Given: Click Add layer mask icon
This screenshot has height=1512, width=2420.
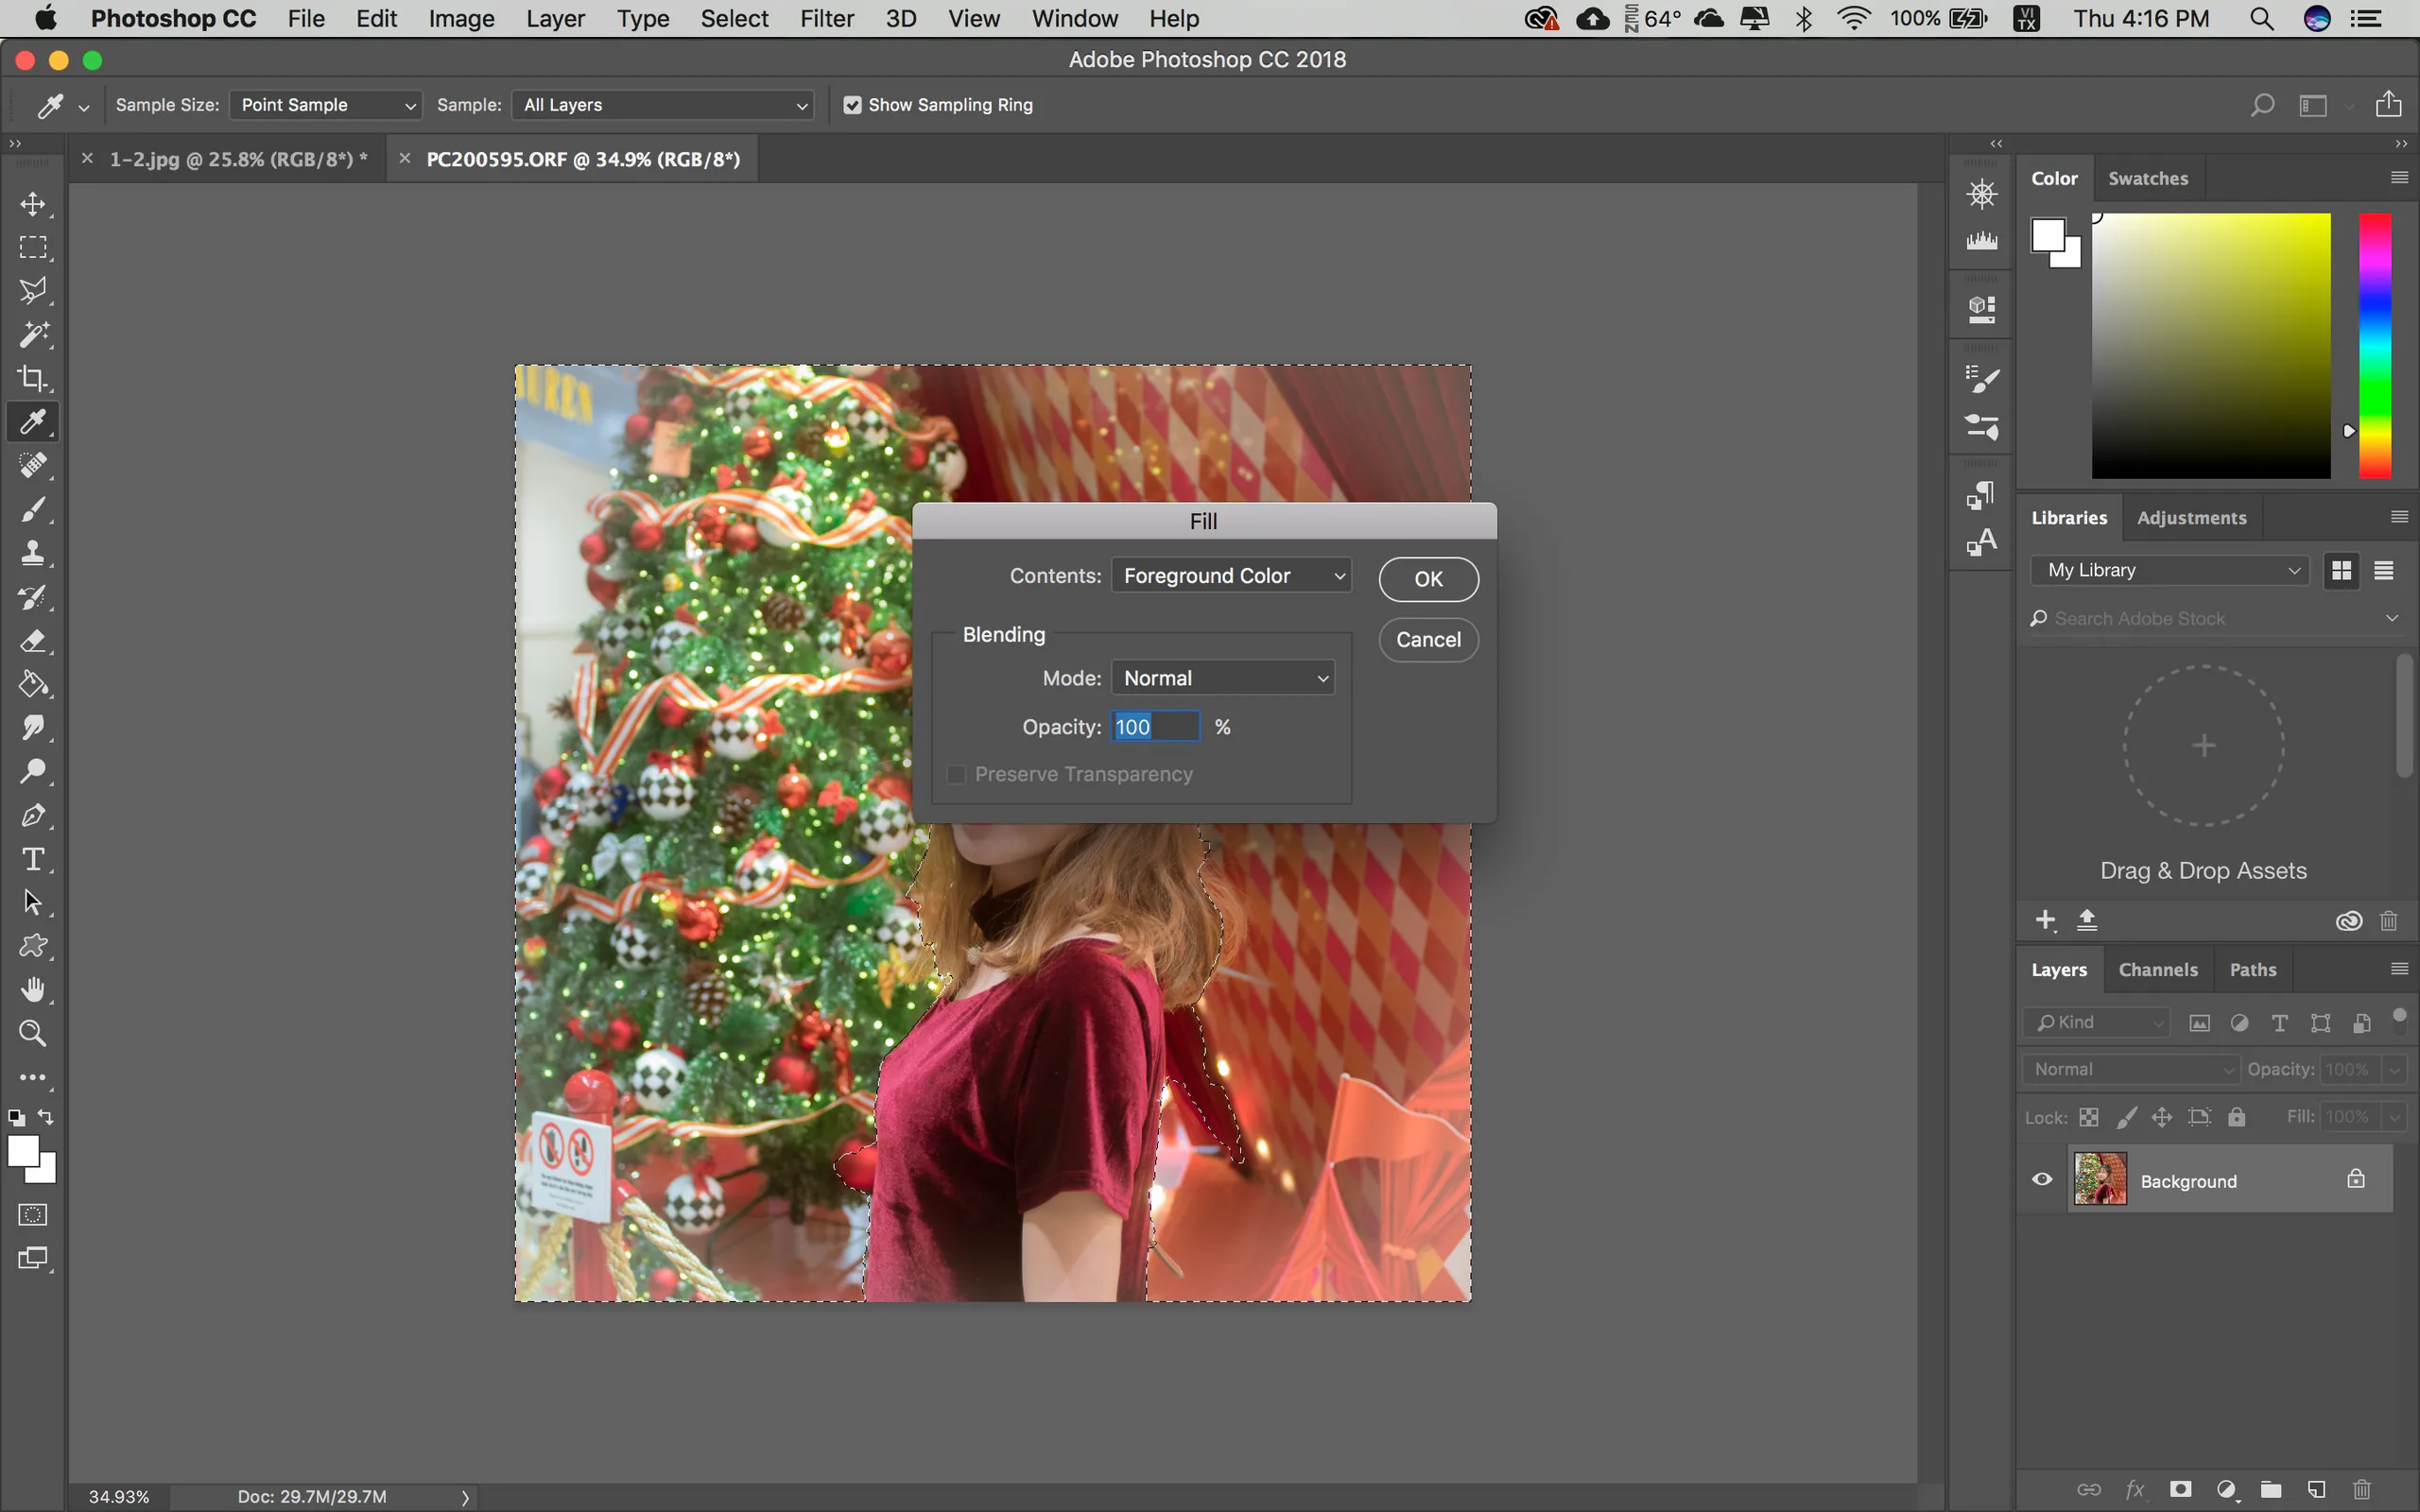Looking at the screenshot, I should [2181, 1490].
